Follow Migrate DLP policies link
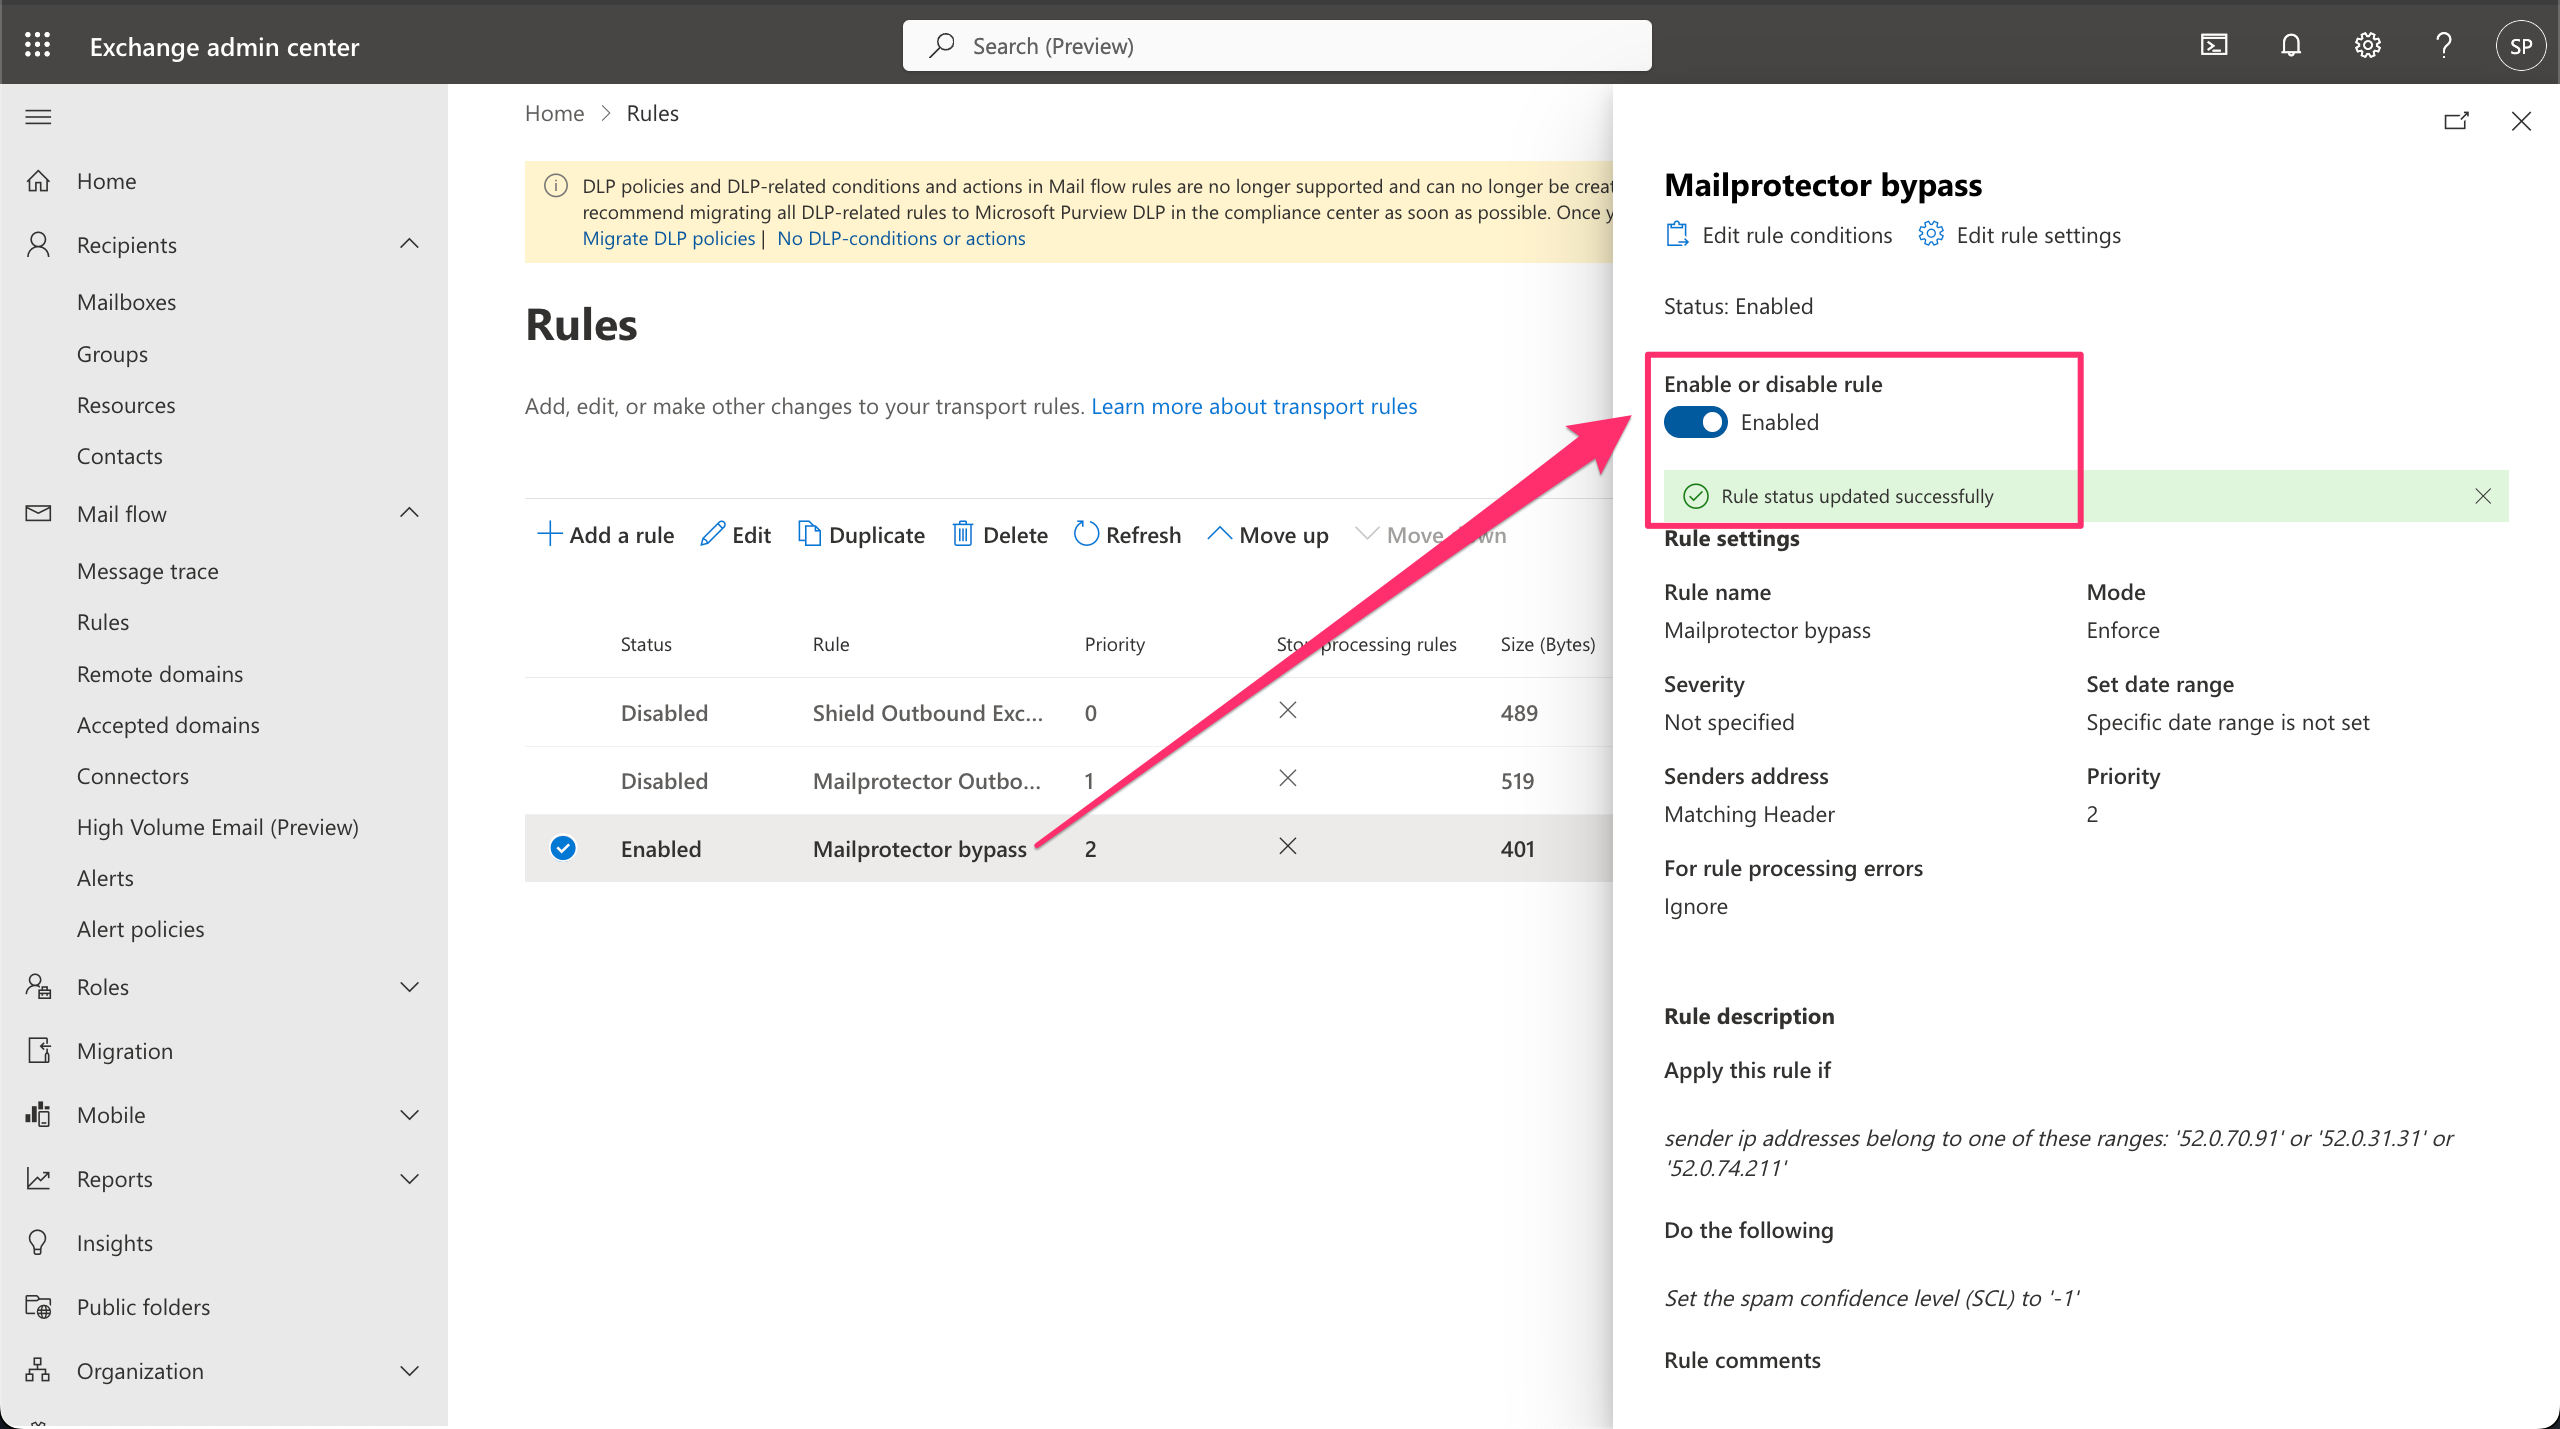The width and height of the screenshot is (2560, 1429). coord(669,238)
